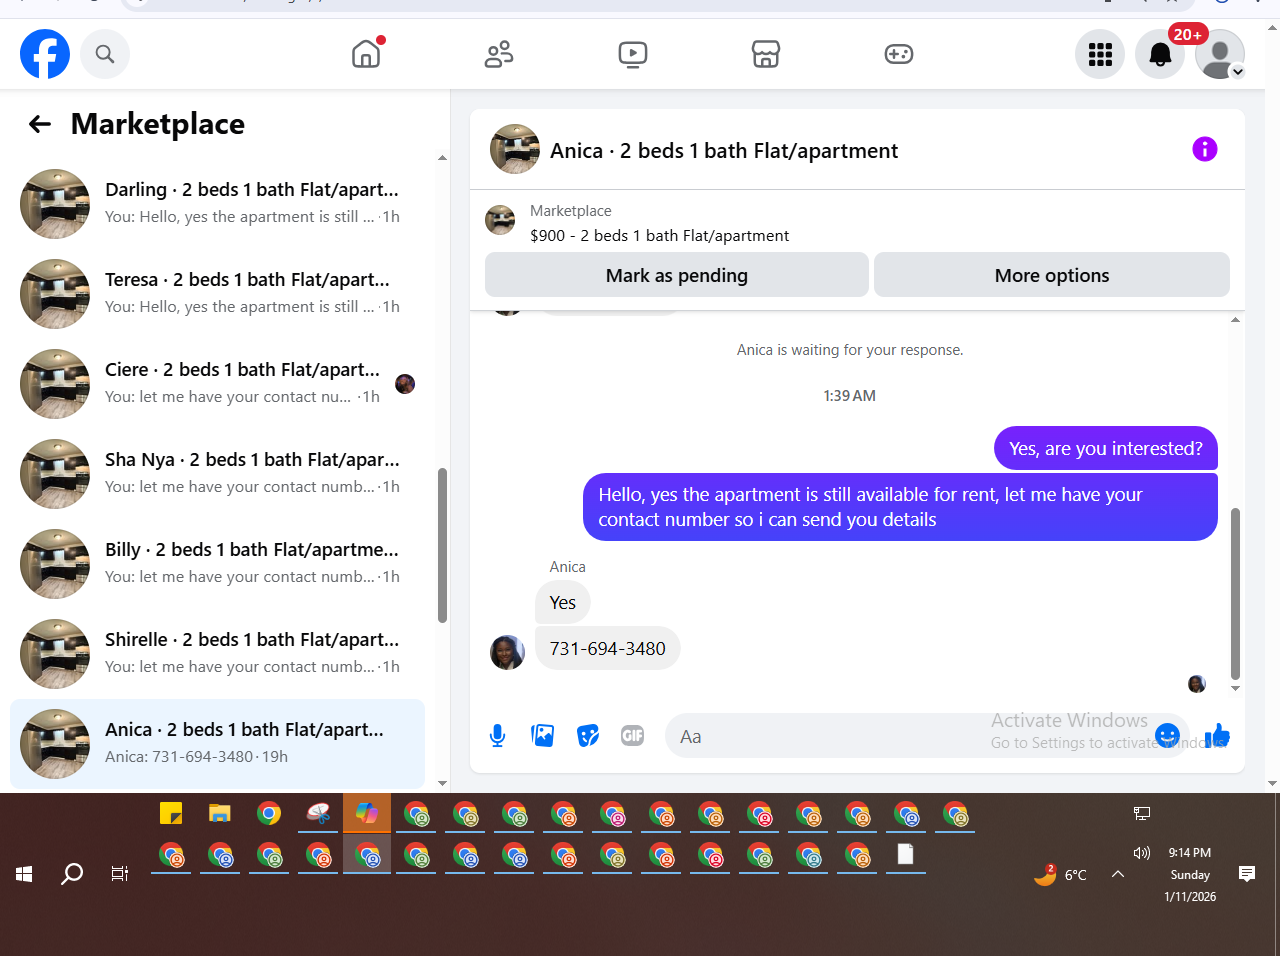Show hidden system tray icons
1280x956 pixels.
coord(1118,874)
